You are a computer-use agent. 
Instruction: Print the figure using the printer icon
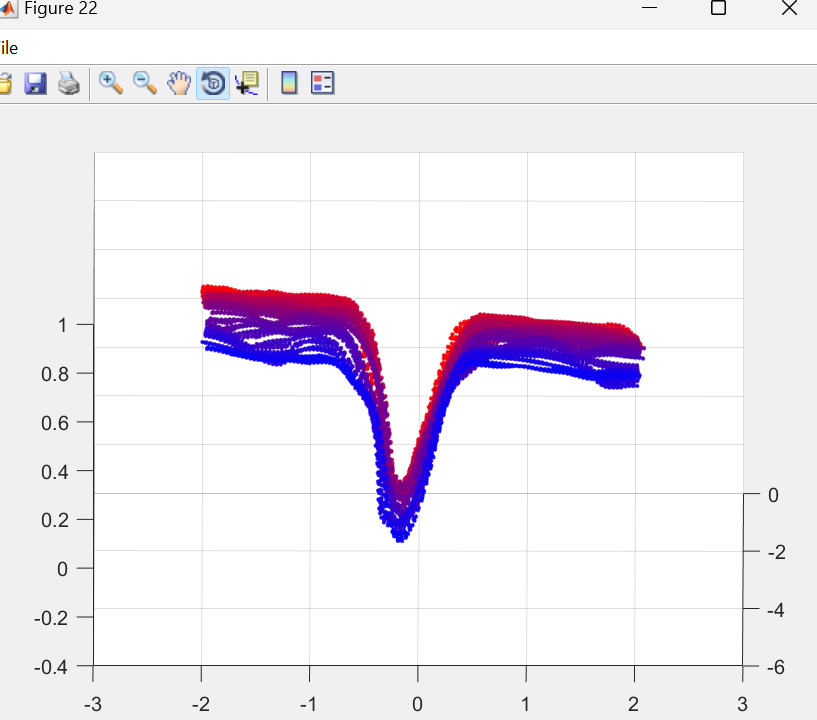click(x=68, y=84)
